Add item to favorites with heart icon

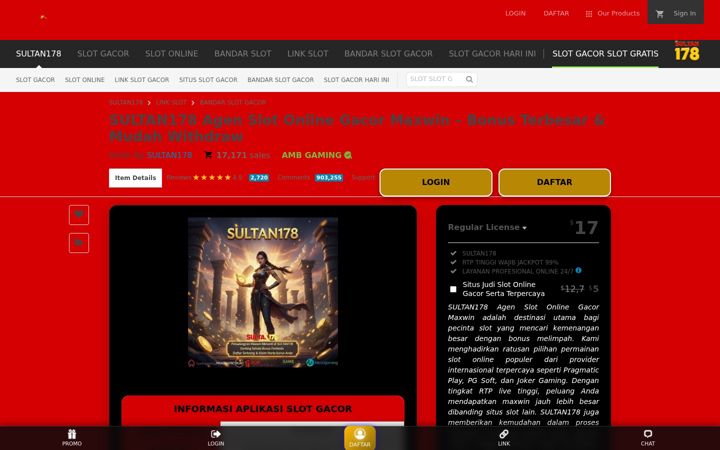(79, 214)
